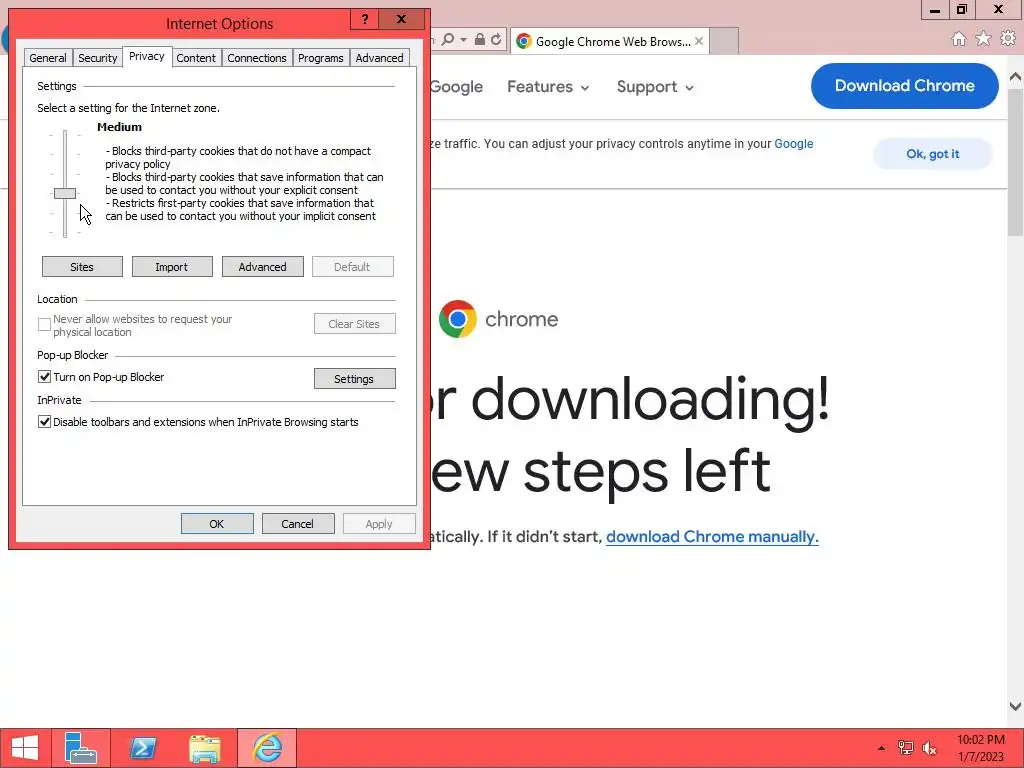The width and height of the screenshot is (1024, 768).
Task: Close the Google Chrome Web Browser tab
Action: pos(699,41)
